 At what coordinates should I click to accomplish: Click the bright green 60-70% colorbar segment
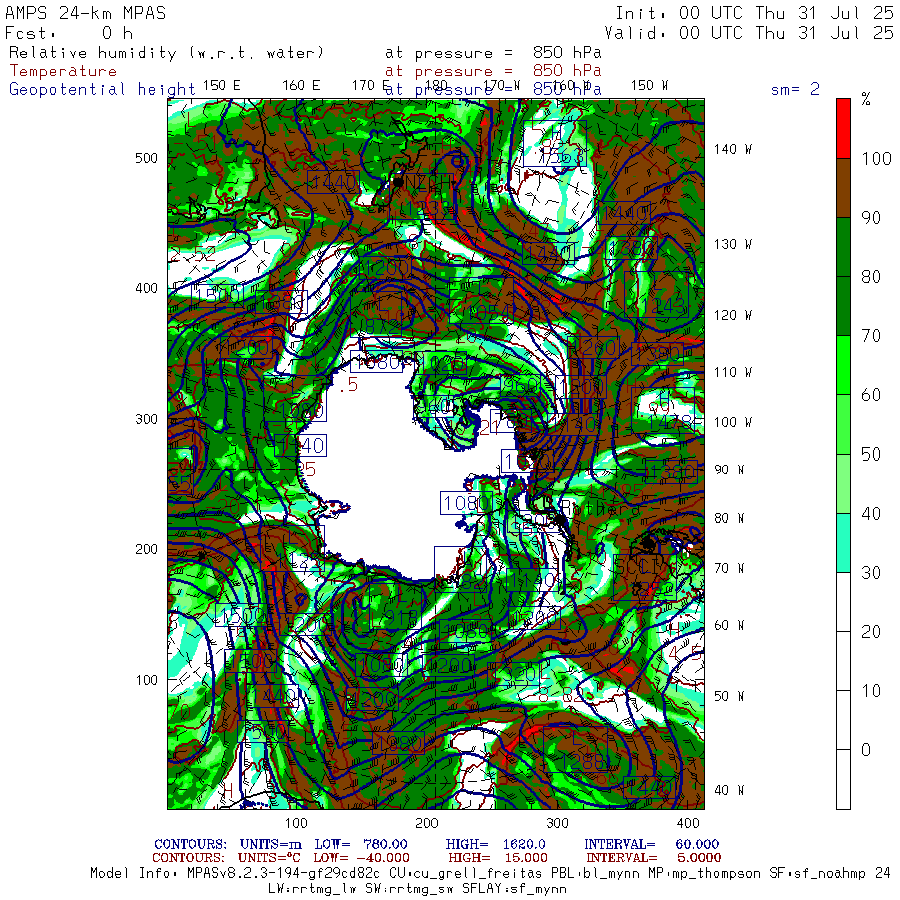[x=843, y=365]
